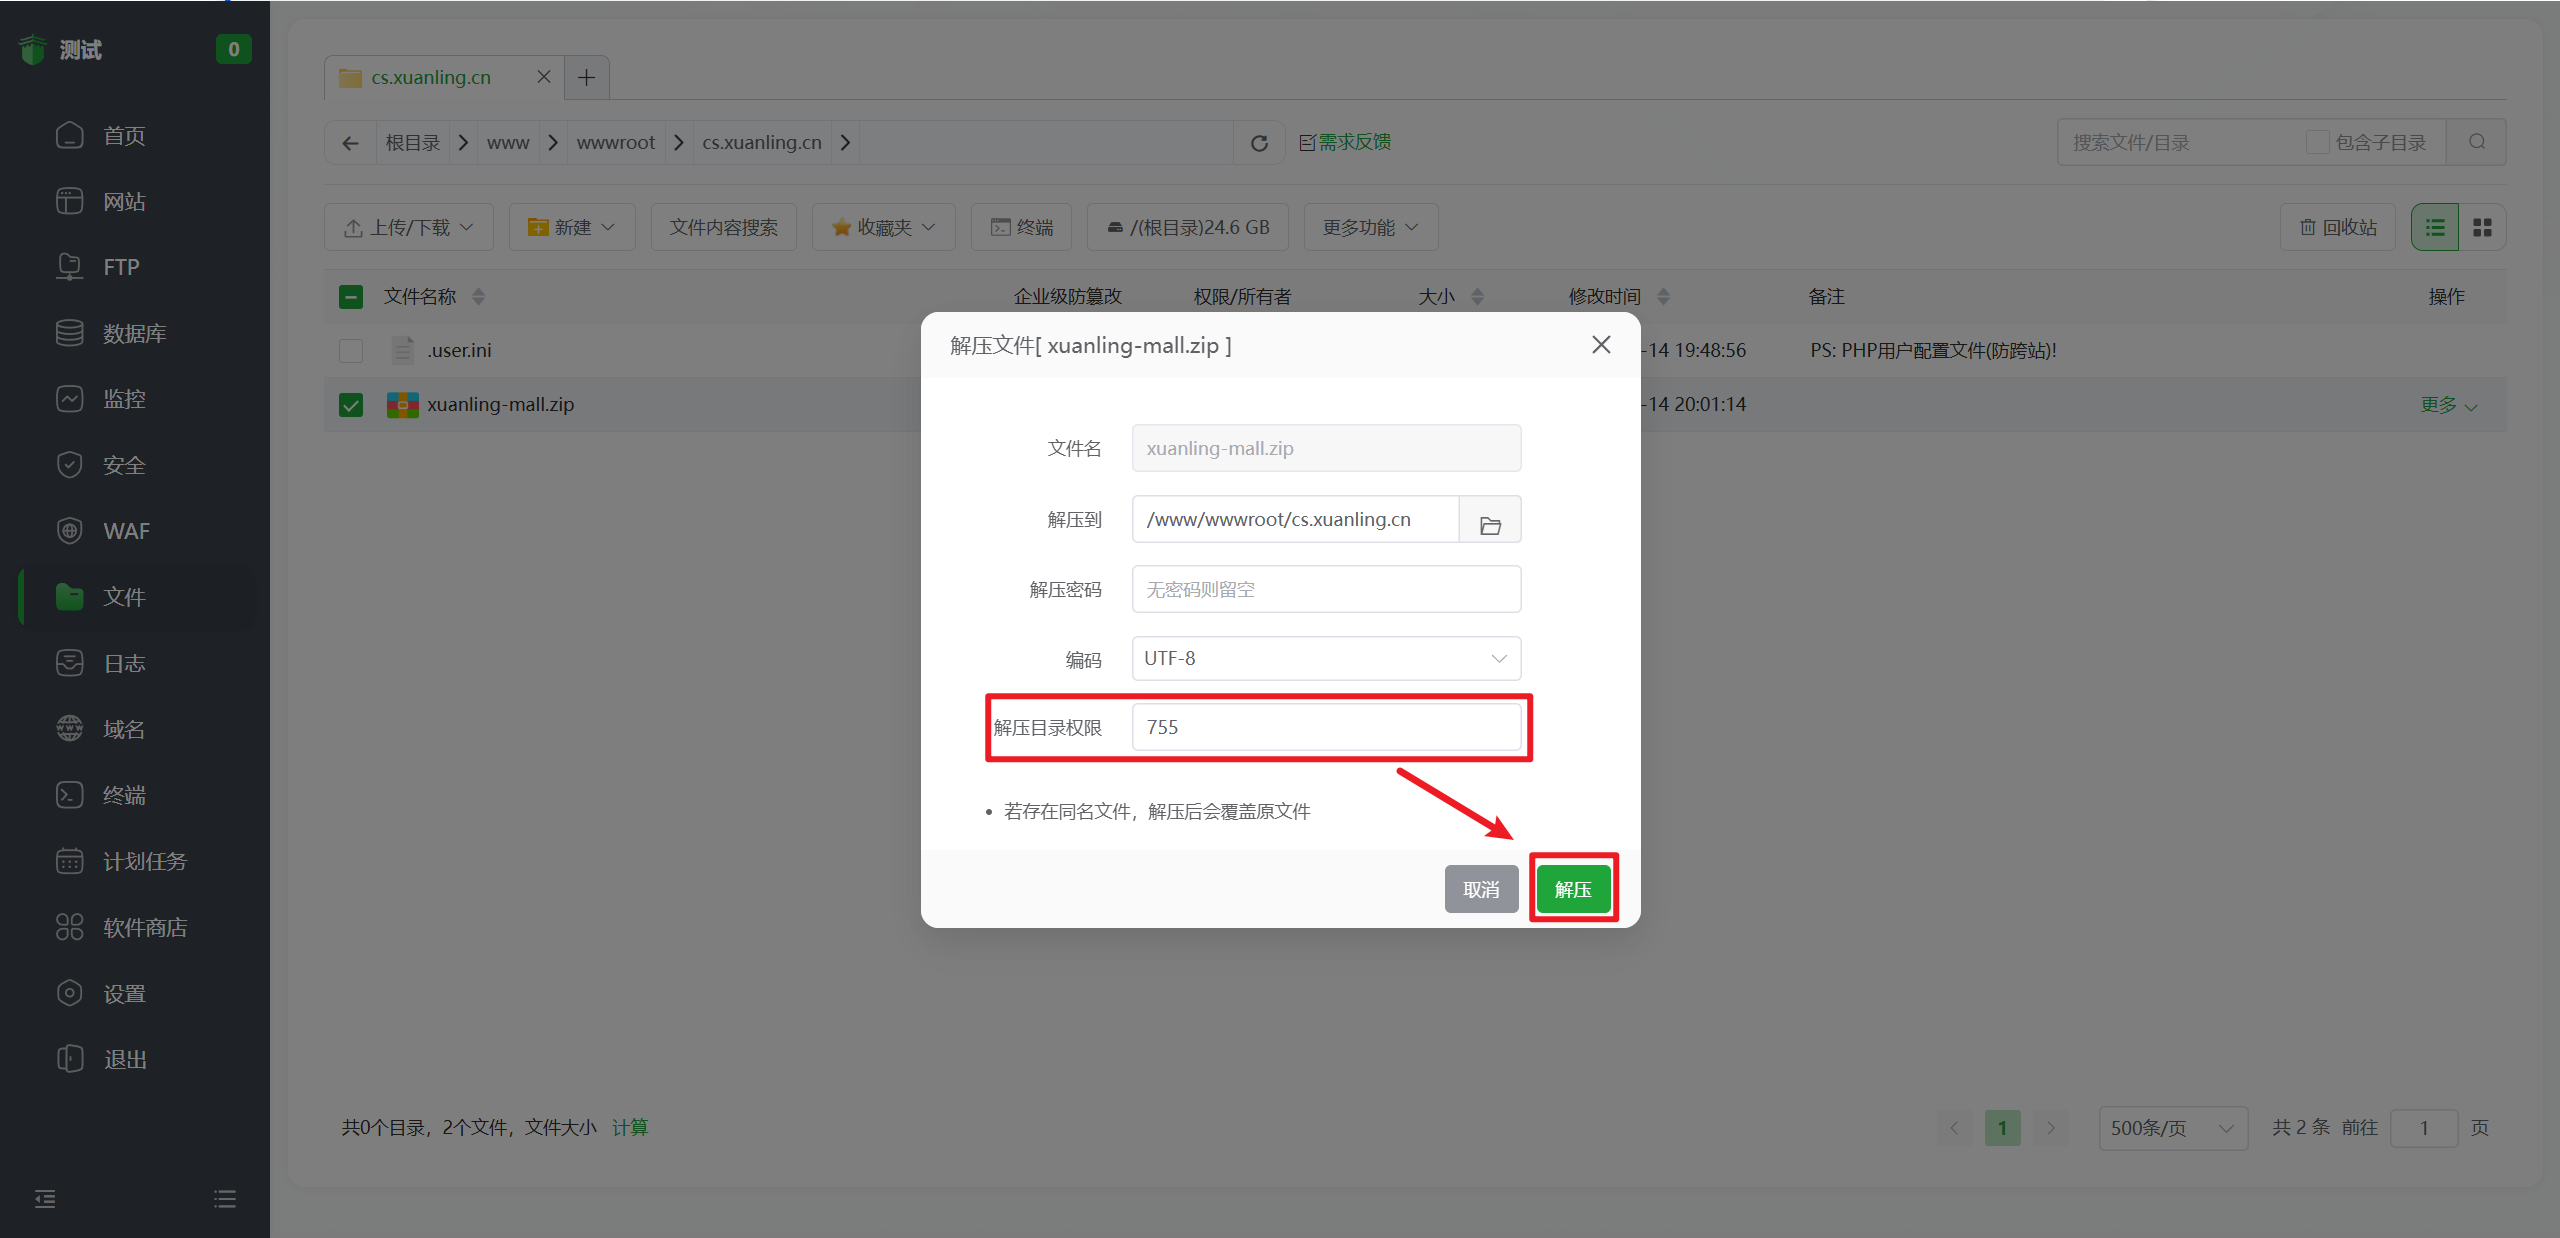Switch to the cs.xuanling.cn tab
This screenshot has width=2560, height=1238.
coord(430,76)
